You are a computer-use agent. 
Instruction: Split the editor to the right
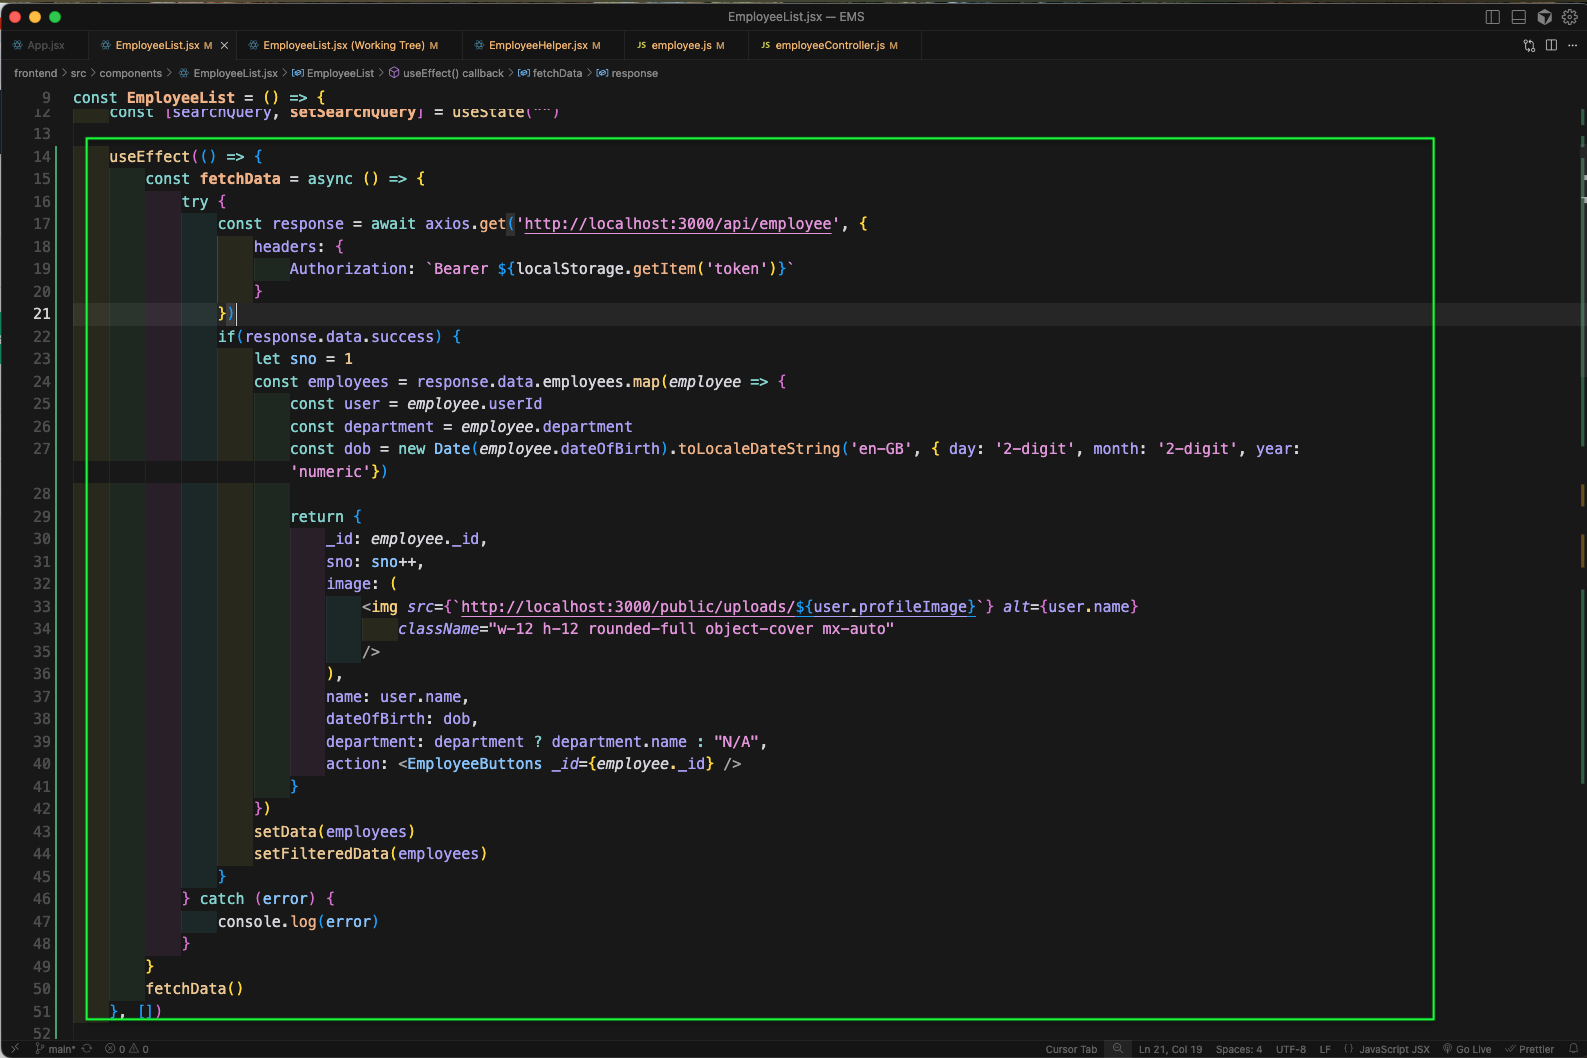(1551, 45)
